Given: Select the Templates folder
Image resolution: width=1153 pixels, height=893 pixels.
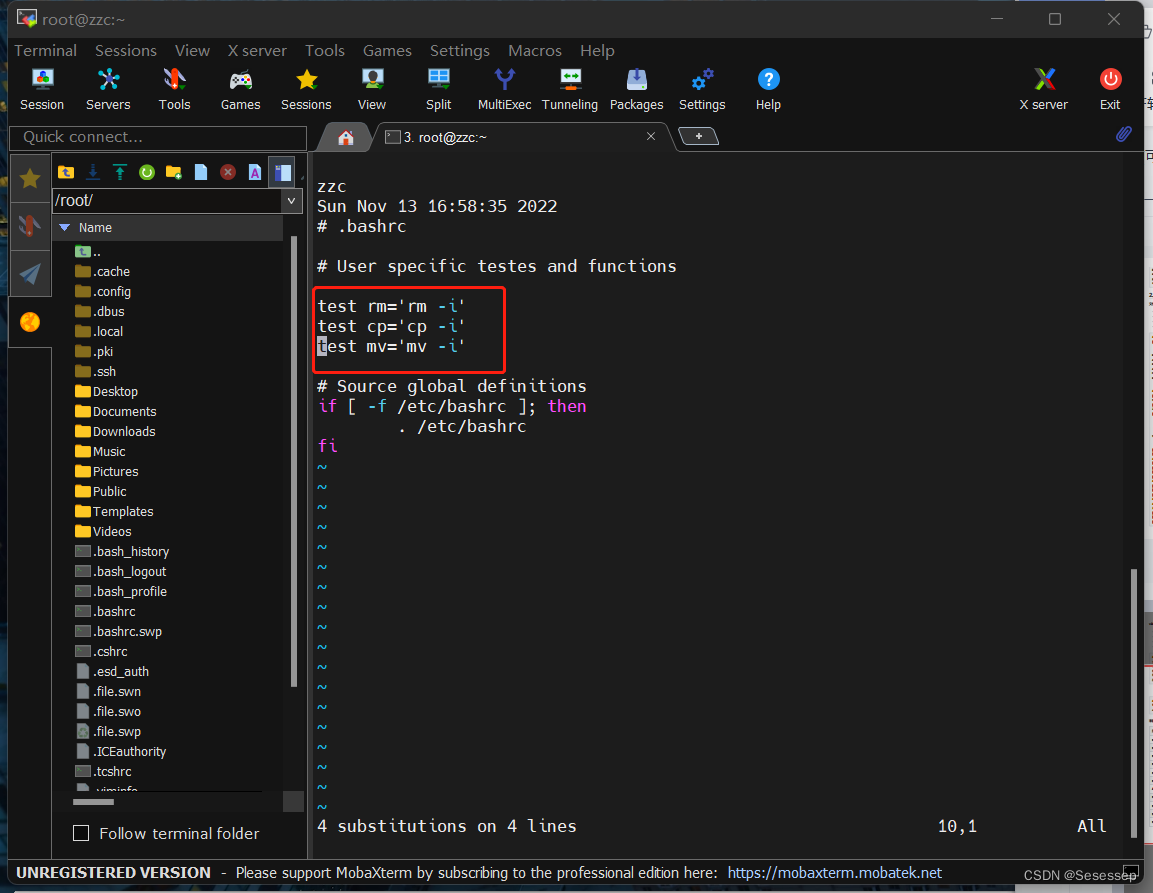Looking at the screenshot, I should tap(115, 511).
